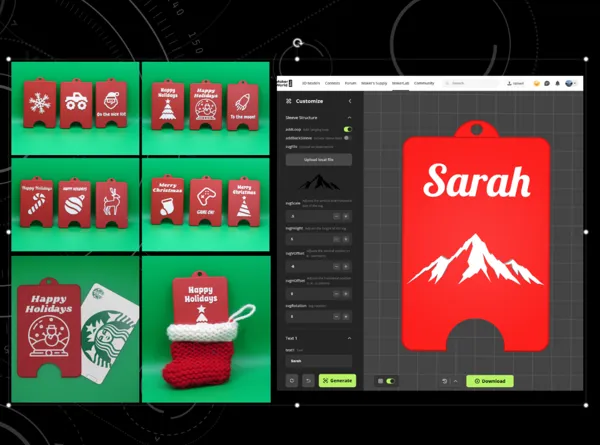The height and width of the screenshot is (445, 600).
Task: Open the snowflake, truck and Santa tags photo
Action: point(75,108)
